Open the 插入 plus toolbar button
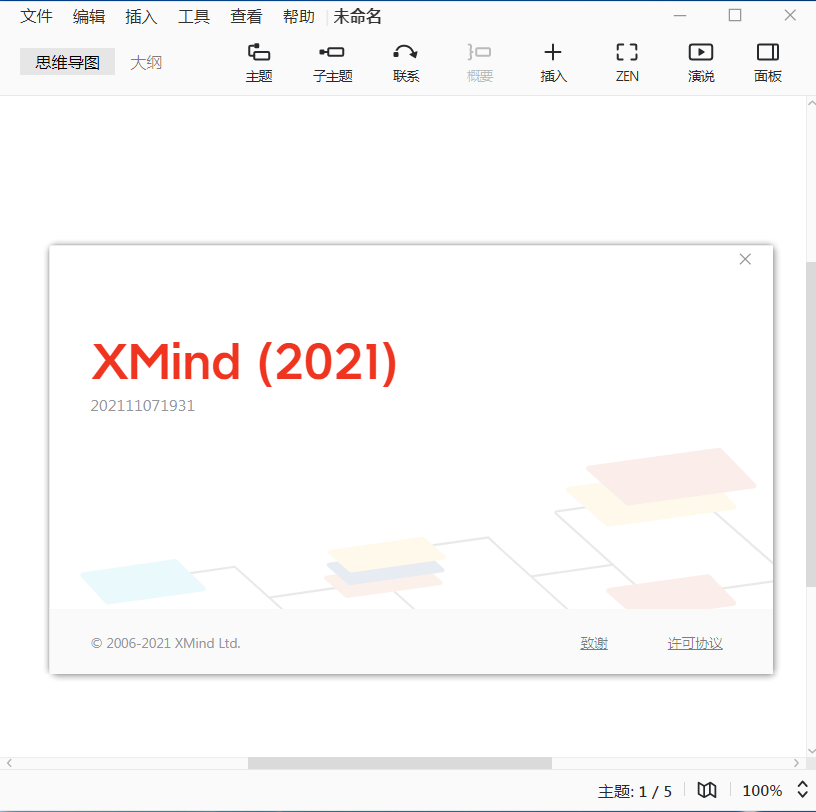Screen dimensions: 816x812 (553, 62)
